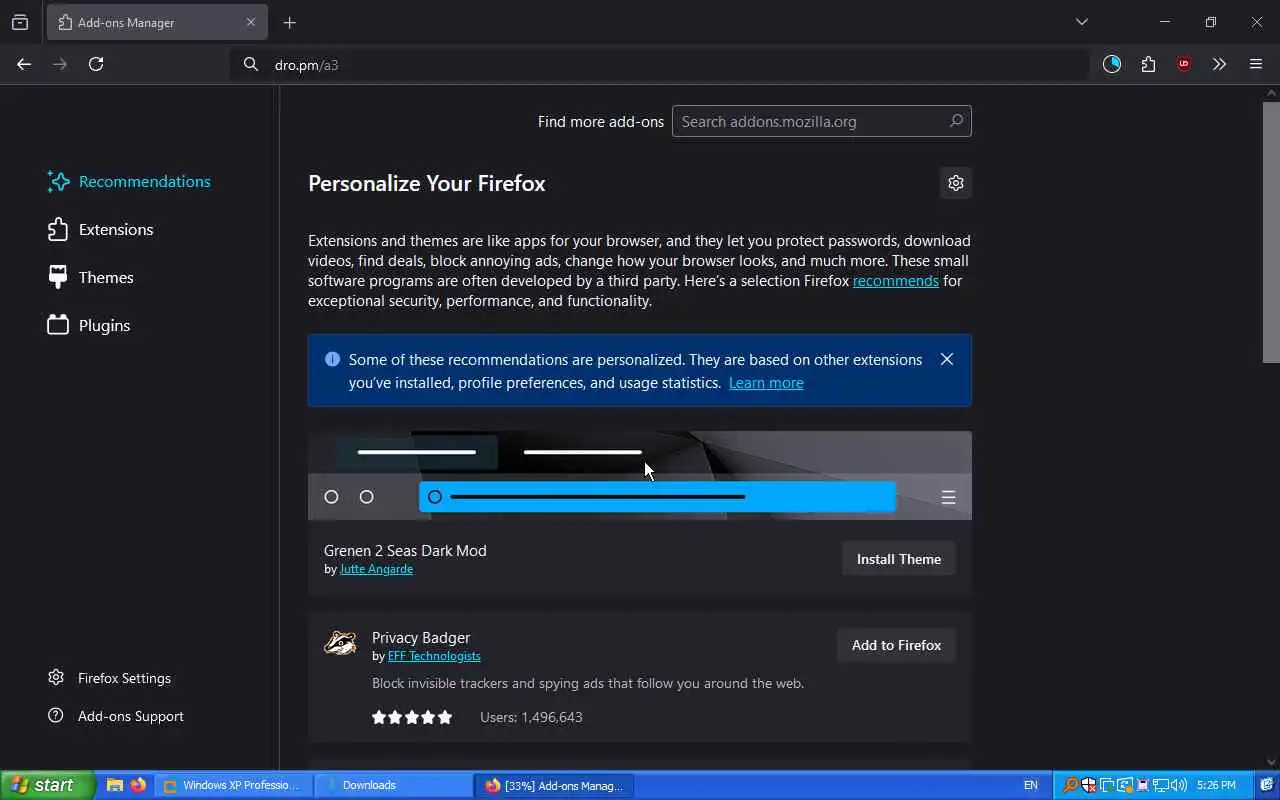Switch to the Add-ons Manager Firefox taskbar button
Viewport: 1280px width, 800px height.
tap(554, 785)
